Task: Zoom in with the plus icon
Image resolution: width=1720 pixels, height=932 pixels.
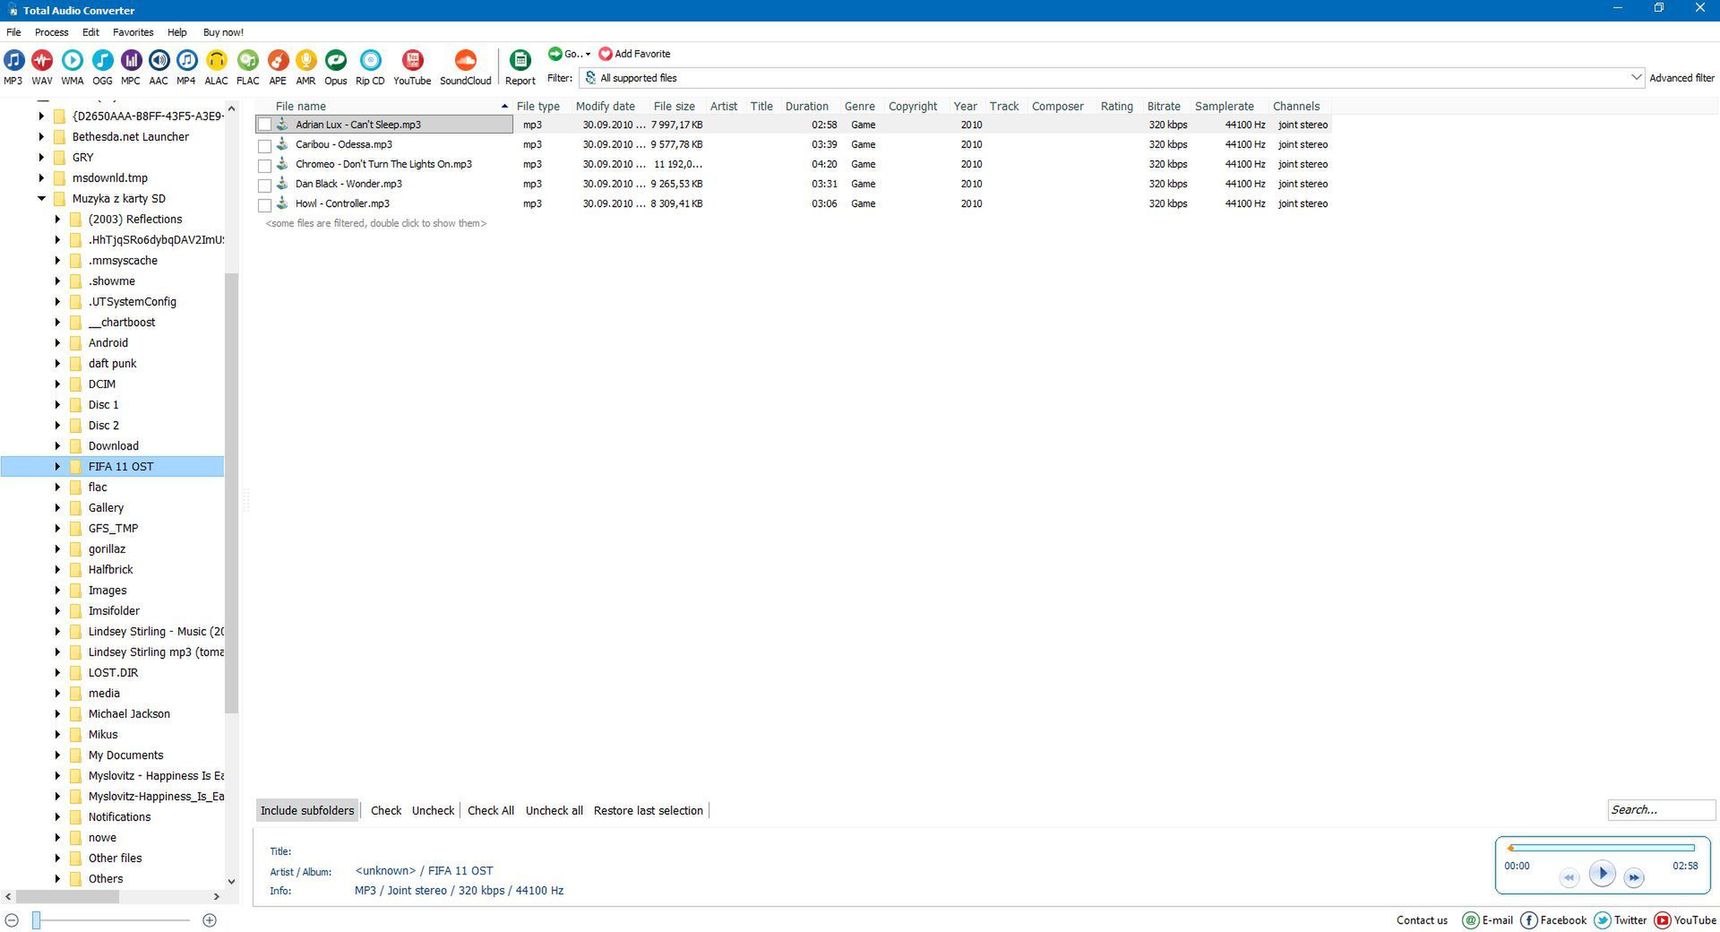Action: point(209,920)
